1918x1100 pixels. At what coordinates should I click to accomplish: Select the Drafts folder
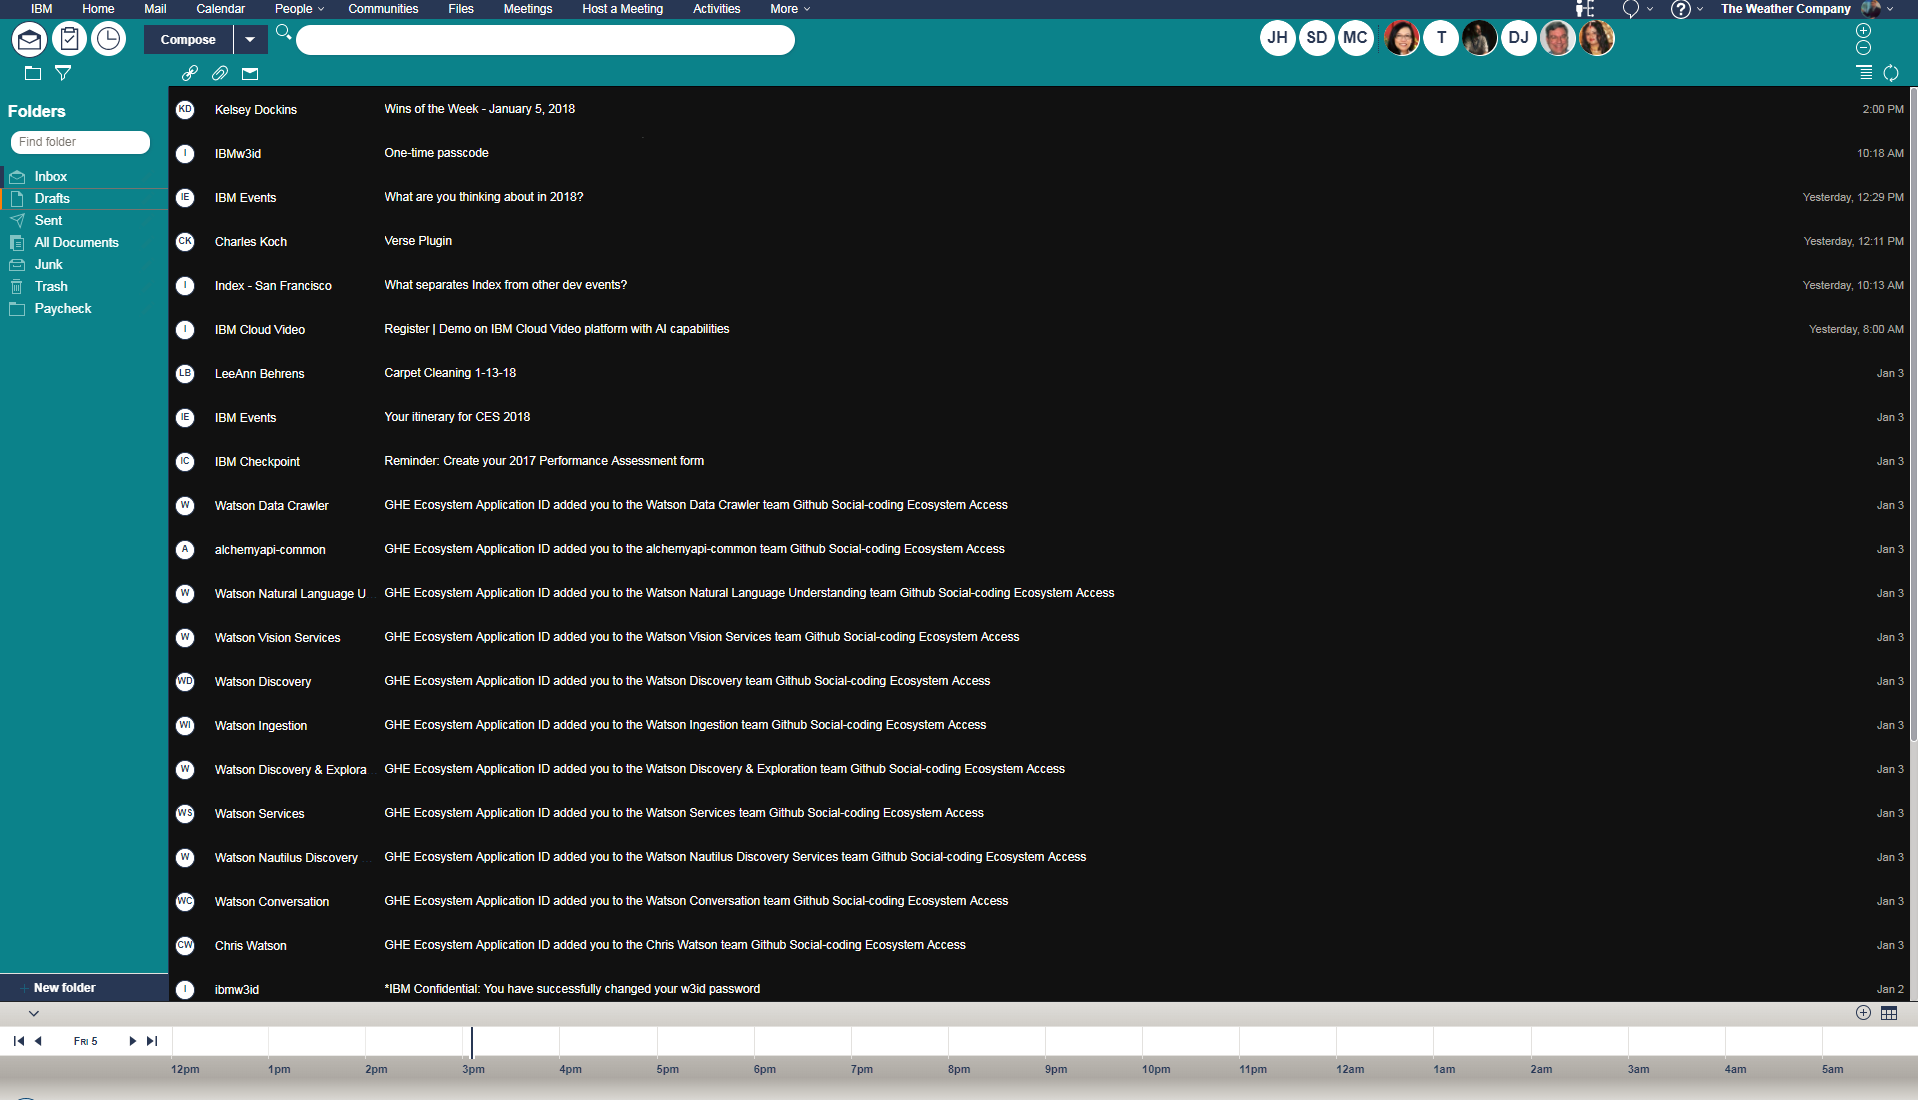(84, 199)
